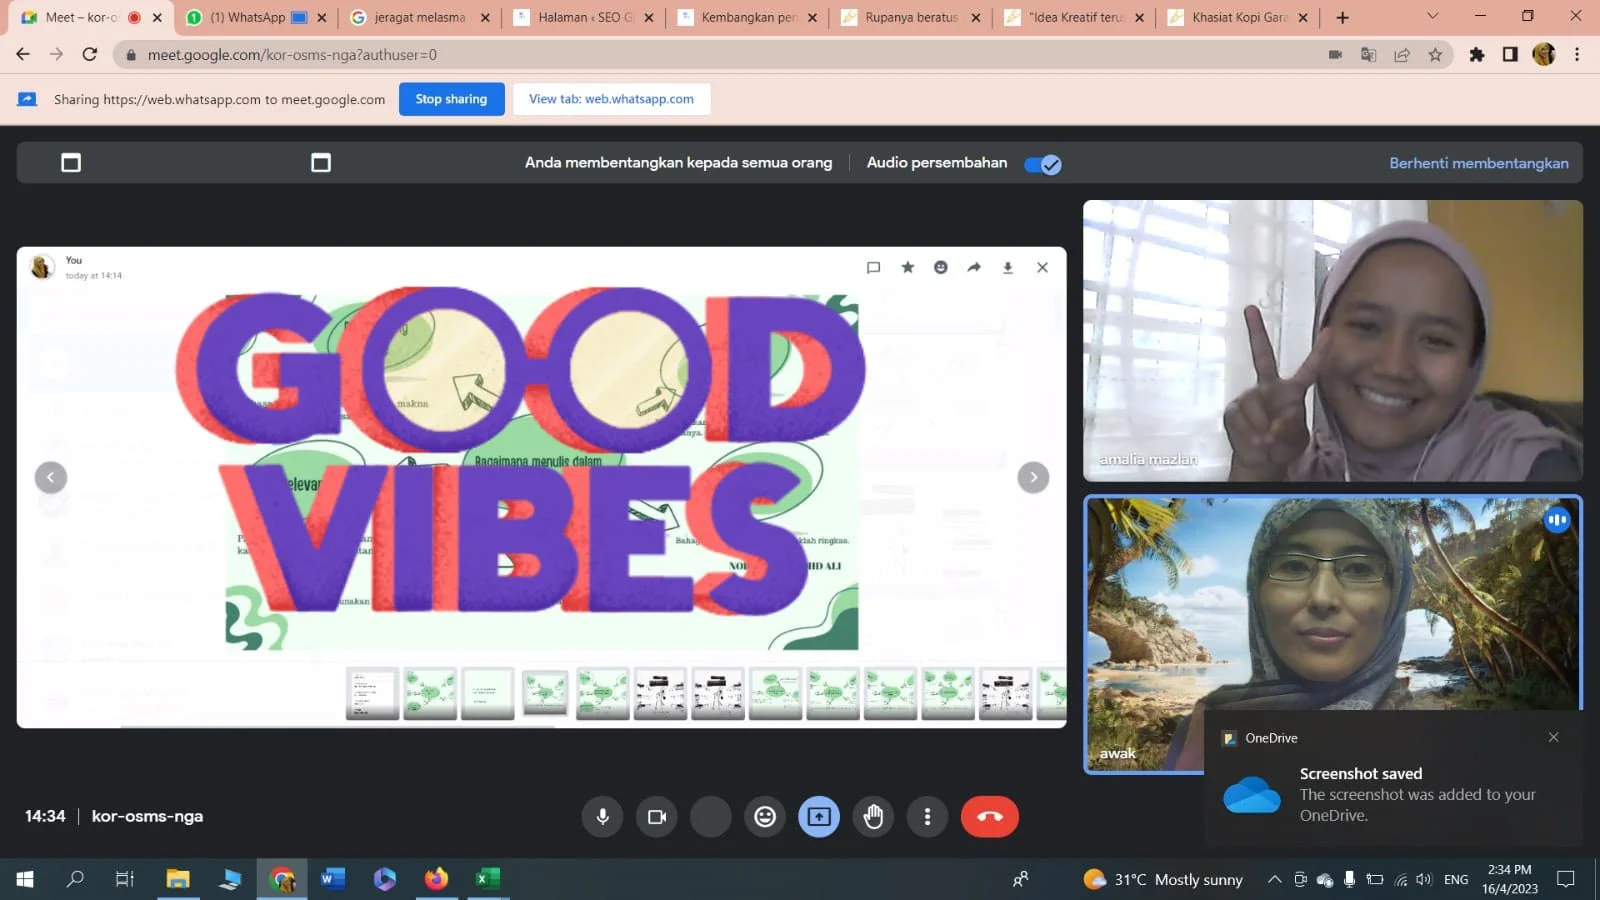Show the next image in viewer
The width and height of the screenshot is (1600, 900).
point(1033,477)
